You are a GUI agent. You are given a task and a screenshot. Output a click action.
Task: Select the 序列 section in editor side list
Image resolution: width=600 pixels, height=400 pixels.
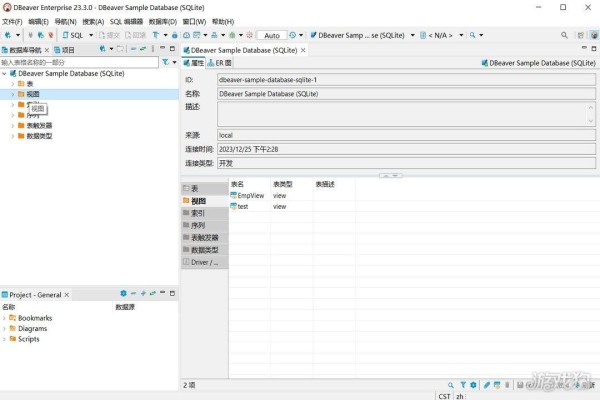click(x=204, y=225)
